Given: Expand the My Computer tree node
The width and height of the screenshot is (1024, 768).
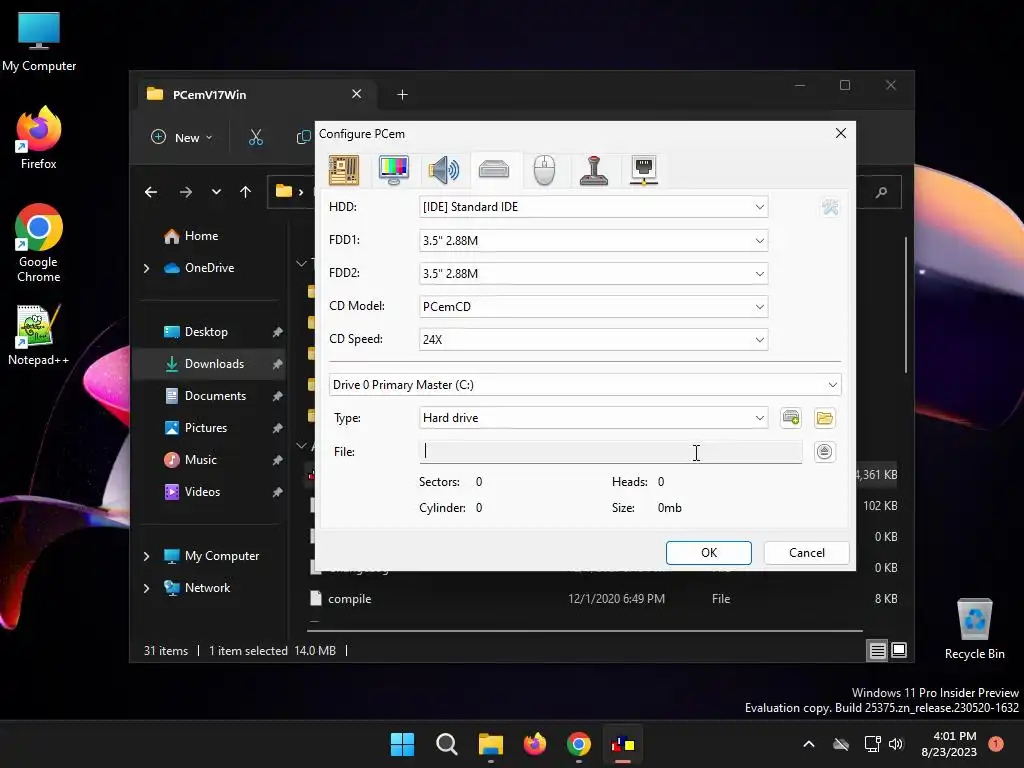Looking at the screenshot, I should 147,556.
